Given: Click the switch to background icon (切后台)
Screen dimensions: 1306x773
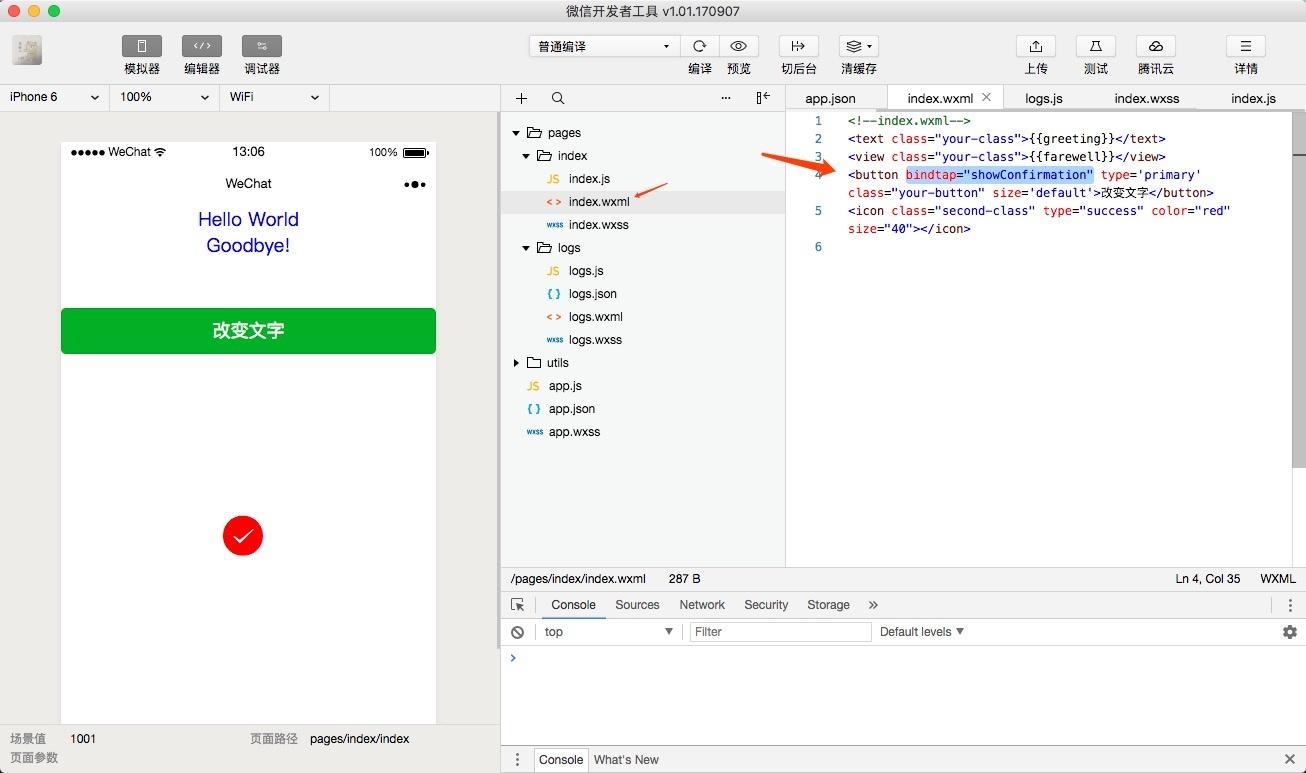Looking at the screenshot, I should tap(799, 46).
